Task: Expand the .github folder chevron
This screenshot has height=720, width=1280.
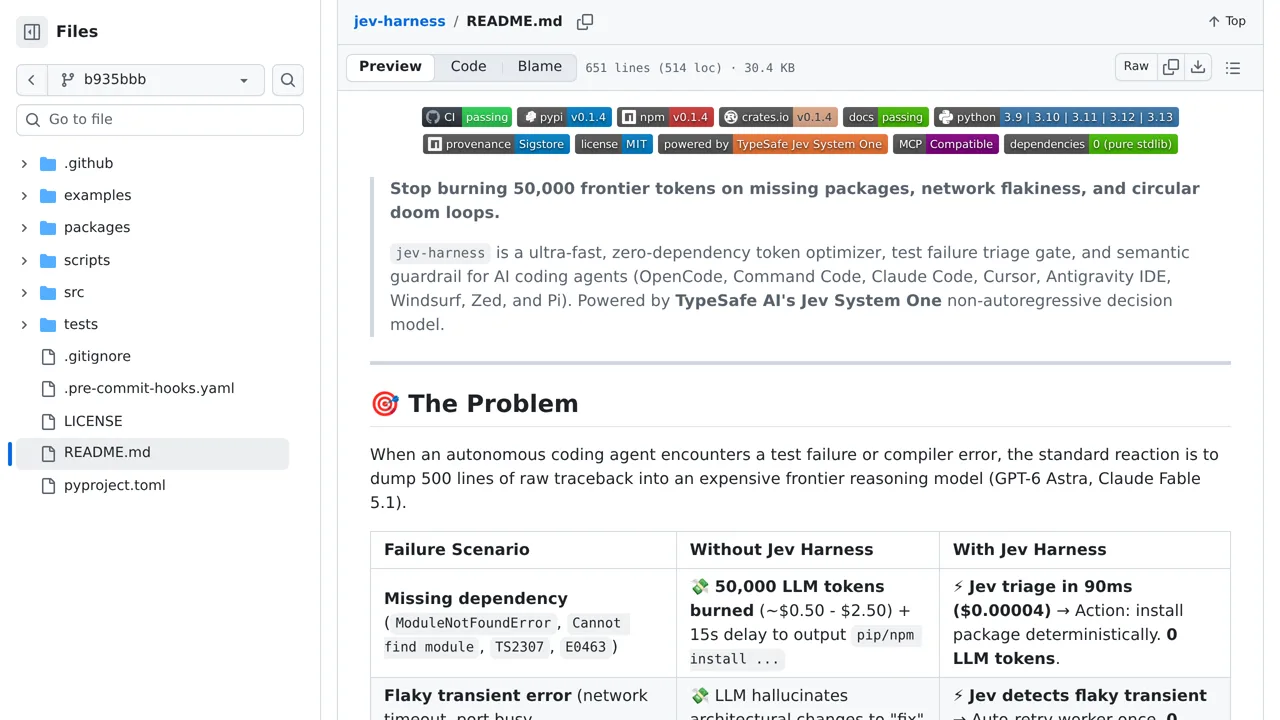Action: click(24, 163)
